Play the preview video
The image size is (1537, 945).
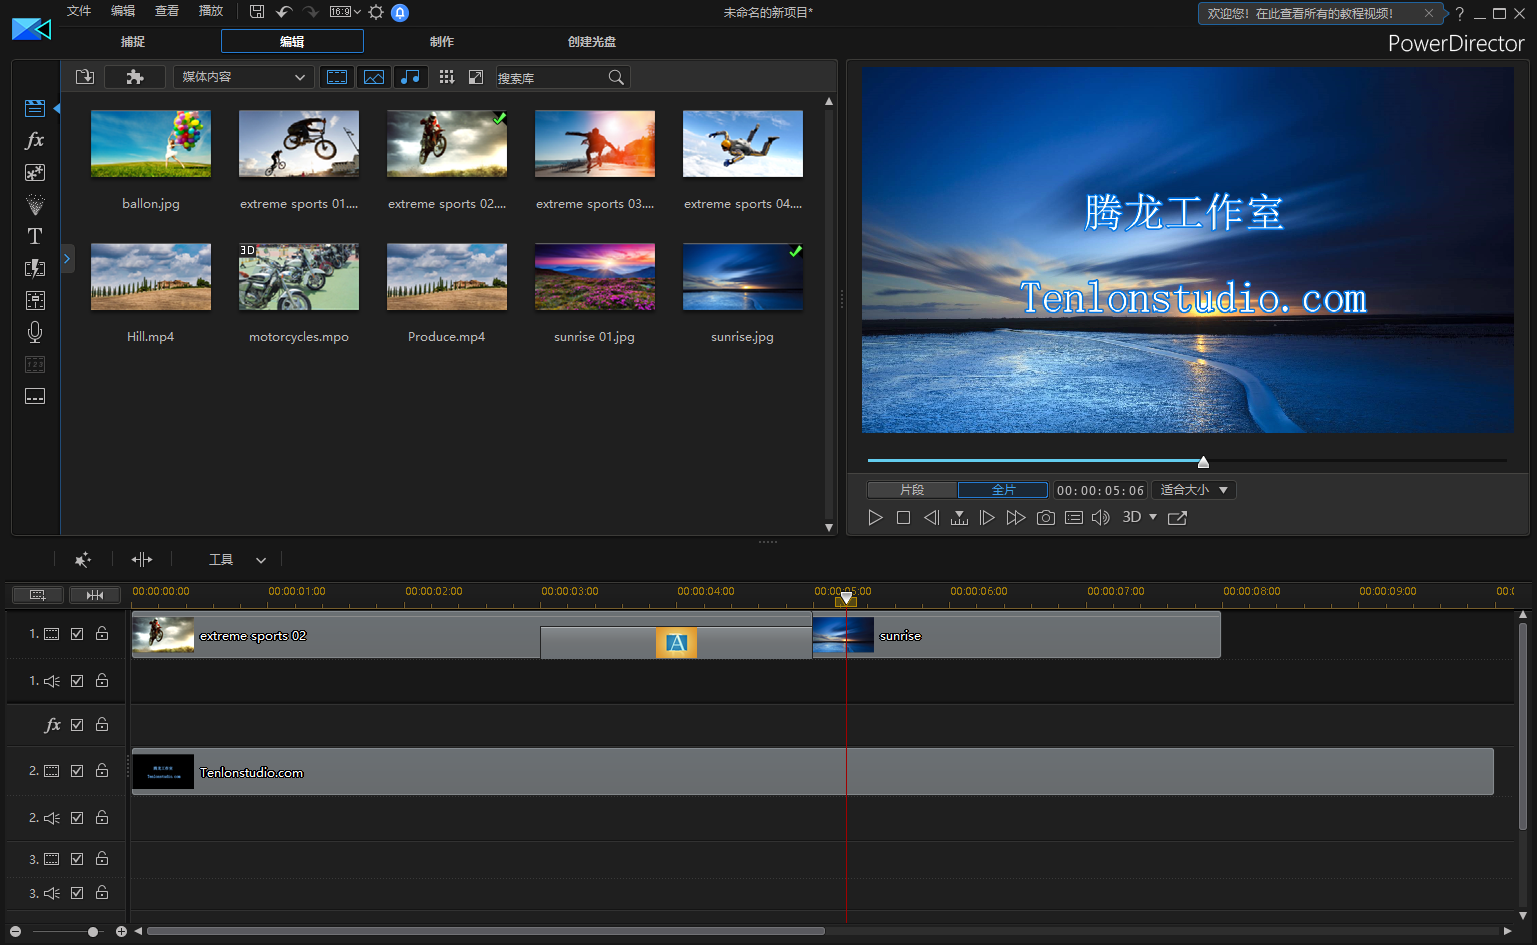[x=875, y=517]
